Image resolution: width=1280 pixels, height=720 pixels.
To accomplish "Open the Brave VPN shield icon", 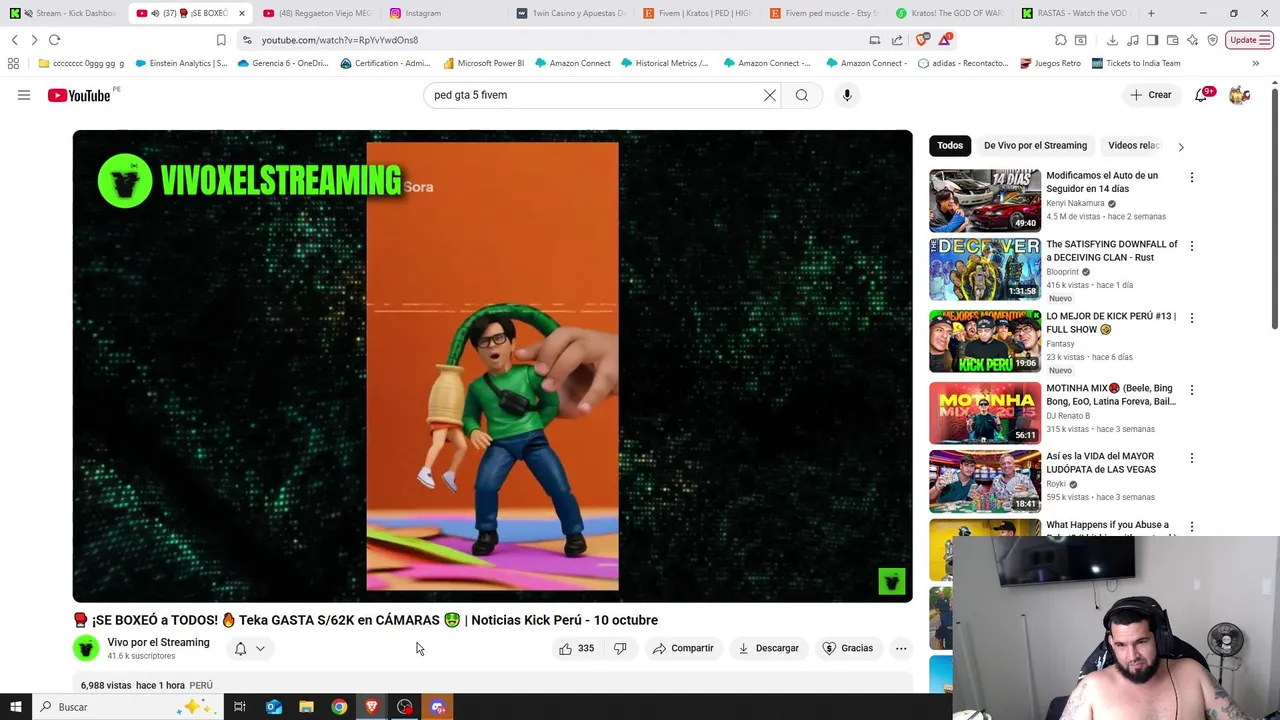I will tap(1213, 40).
